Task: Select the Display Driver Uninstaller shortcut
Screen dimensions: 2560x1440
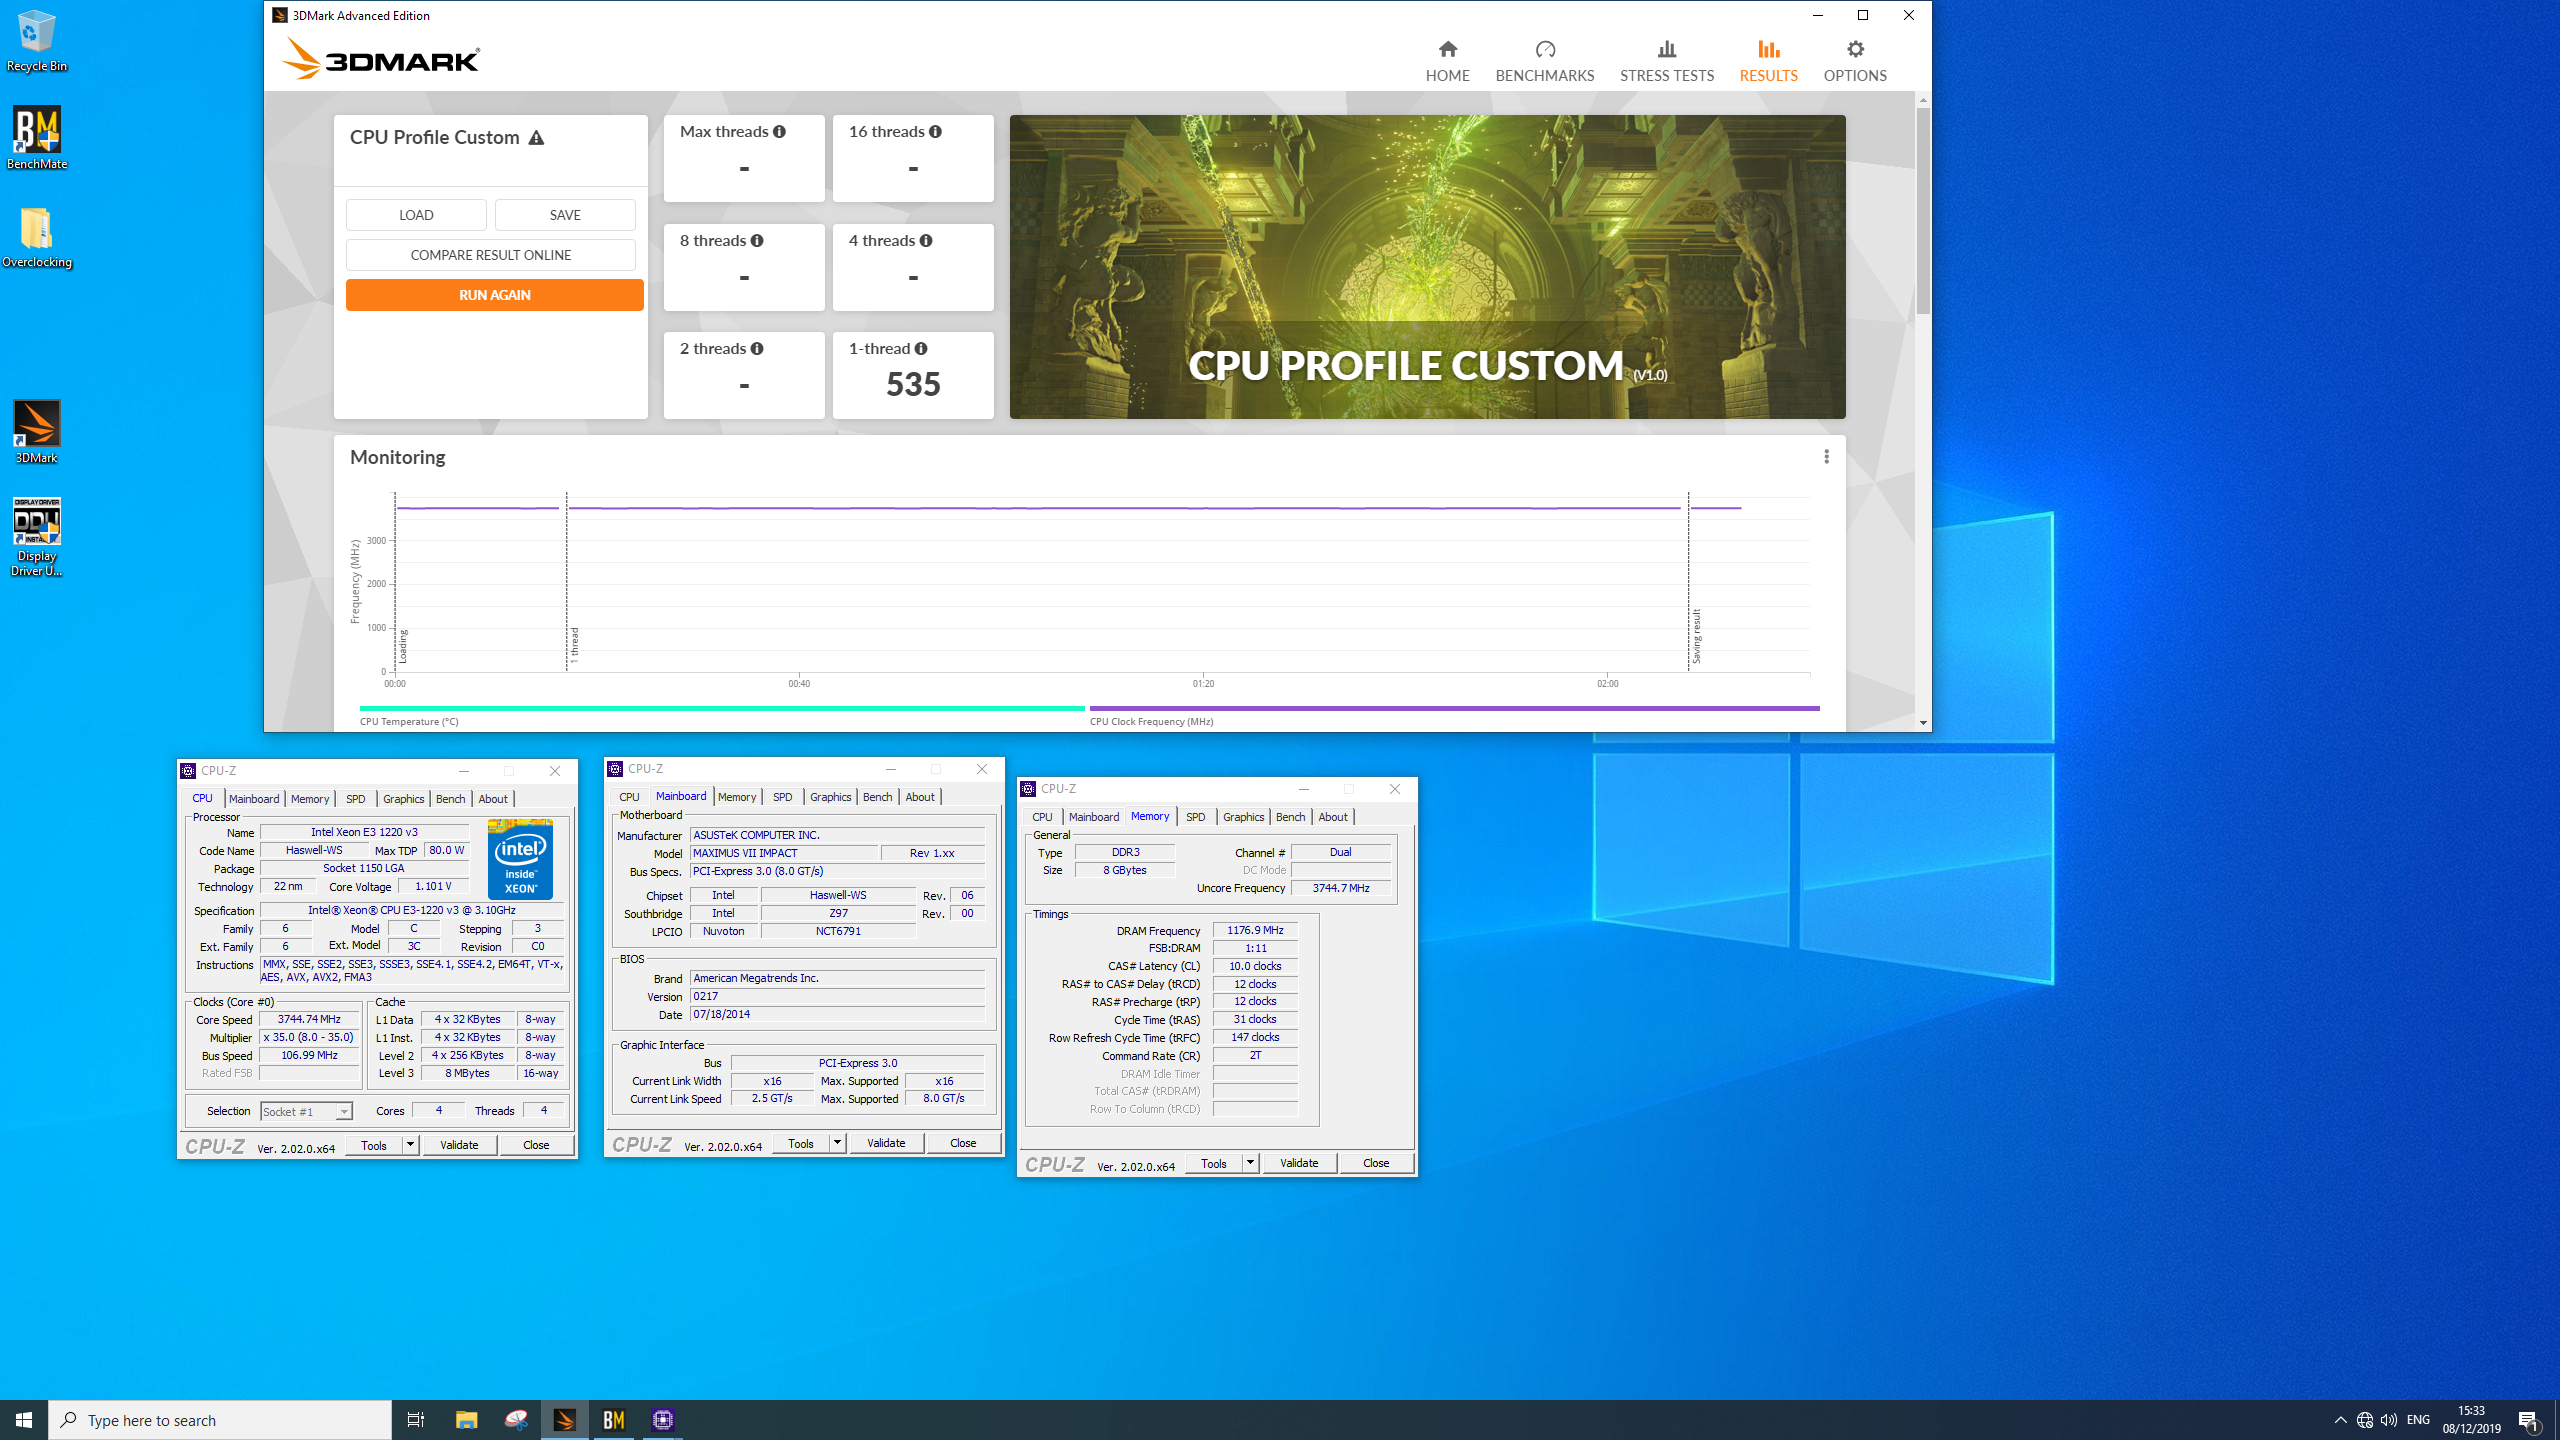Action: pos(37,537)
